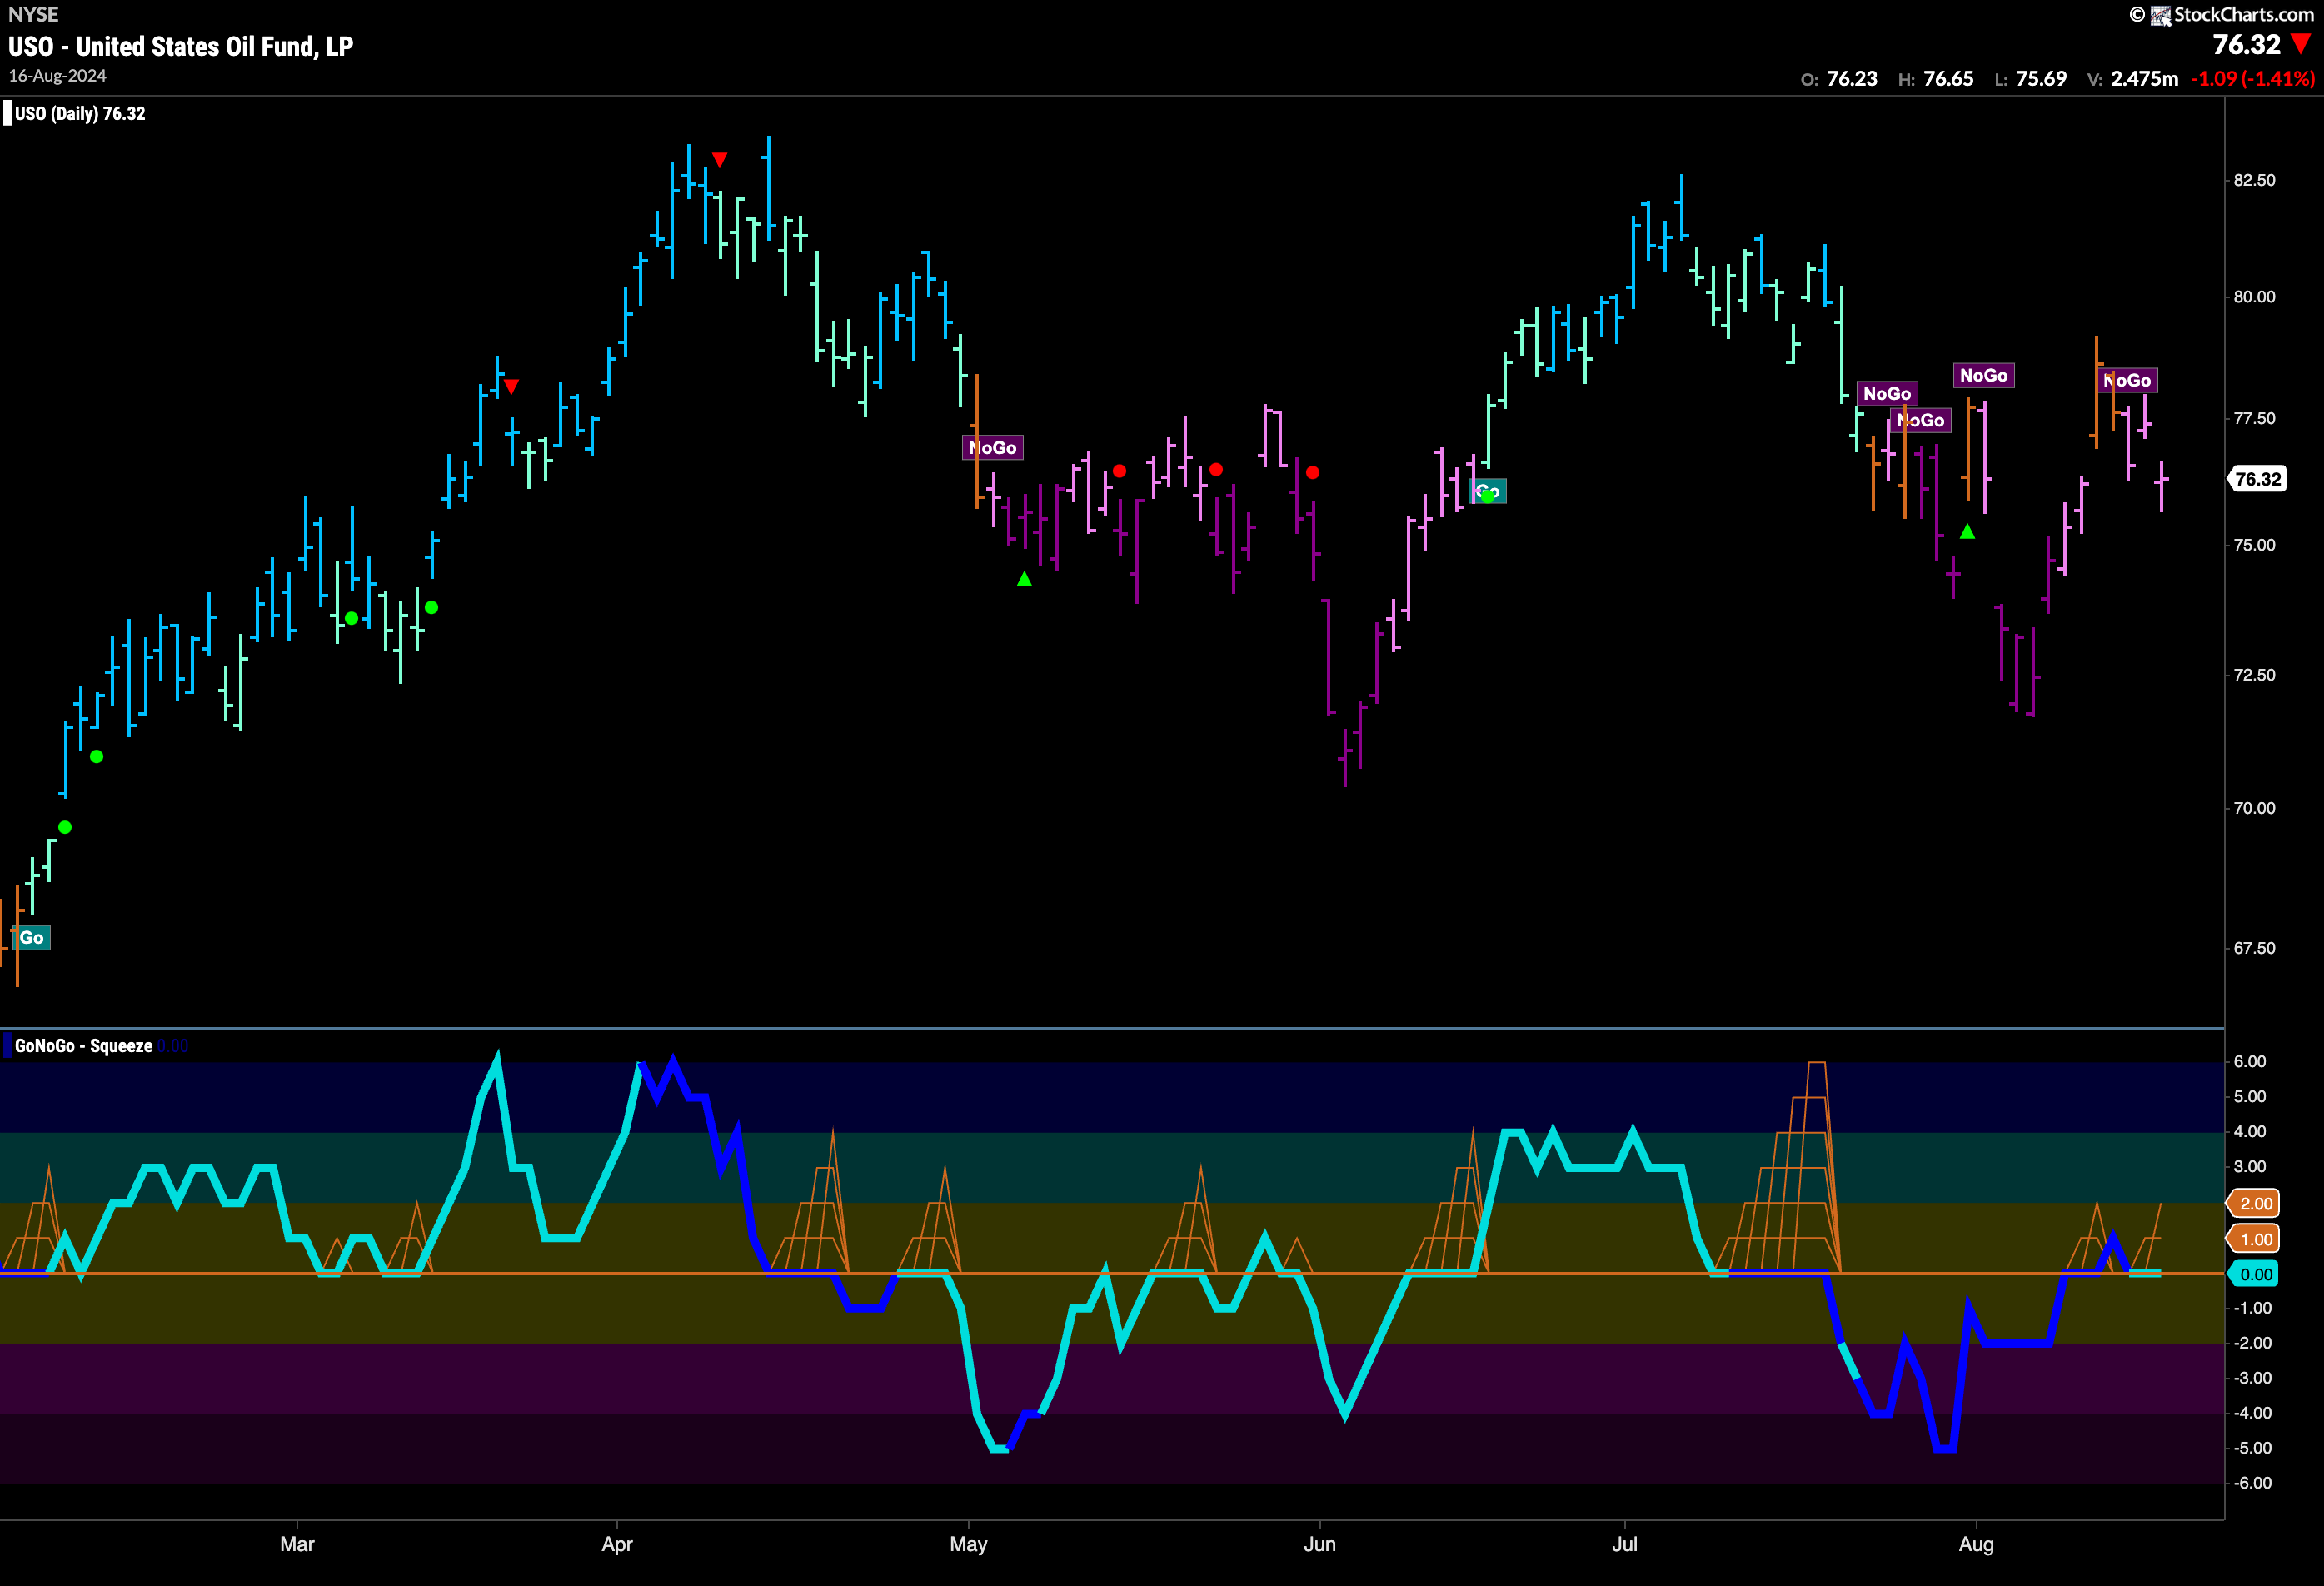Click the red dot just before June
Image resolution: width=2324 pixels, height=1586 pixels.
point(1312,473)
